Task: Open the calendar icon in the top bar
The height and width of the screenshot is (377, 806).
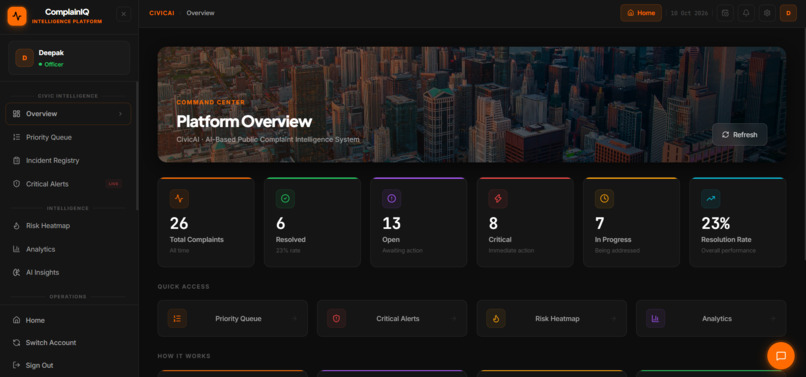Action: (725, 13)
